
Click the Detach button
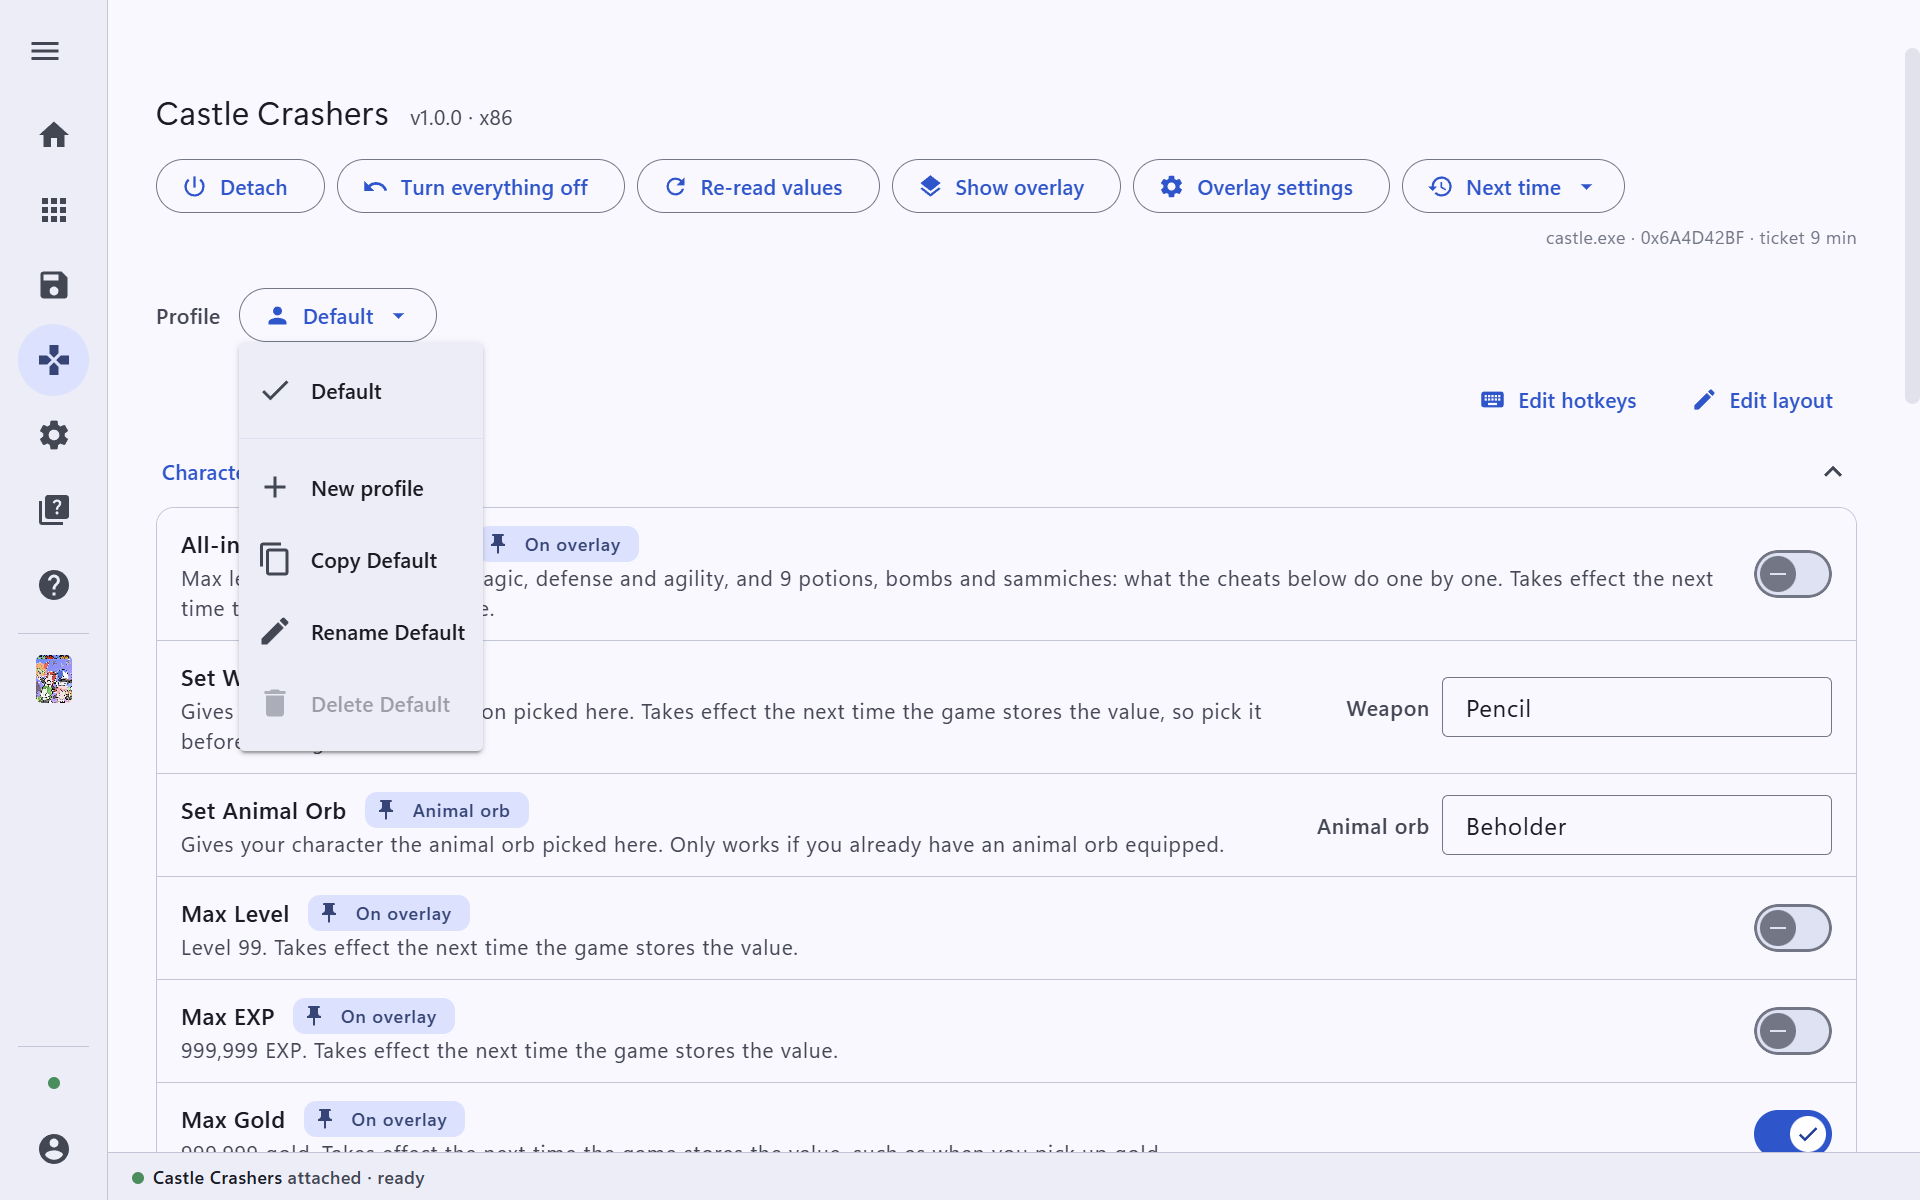[240, 187]
